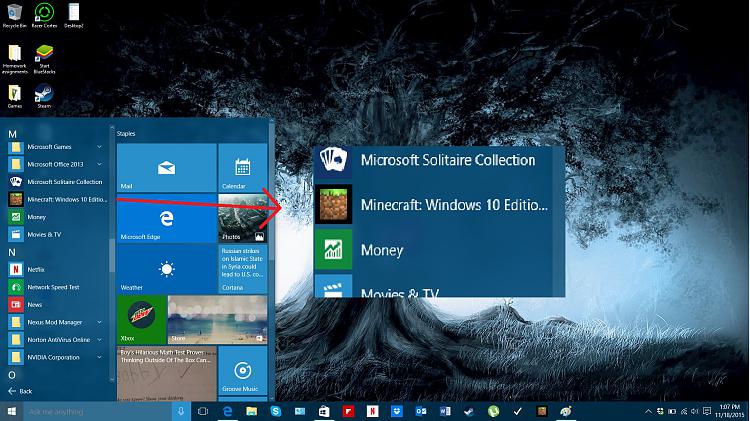750x421 pixels.
Task: Select the Start BlueStacks desktop icon
Action: pos(44,59)
